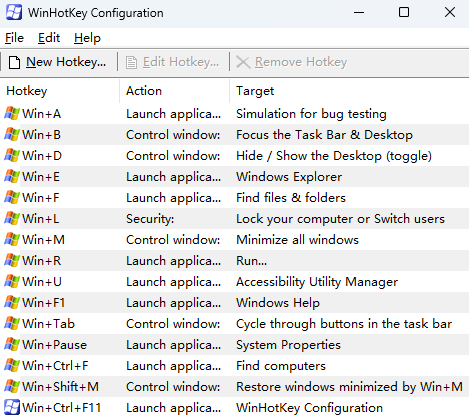This screenshot has height=420, width=469.
Task: Click the Edit Hotkey document icon
Action: pyautogui.click(x=131, y=62)
